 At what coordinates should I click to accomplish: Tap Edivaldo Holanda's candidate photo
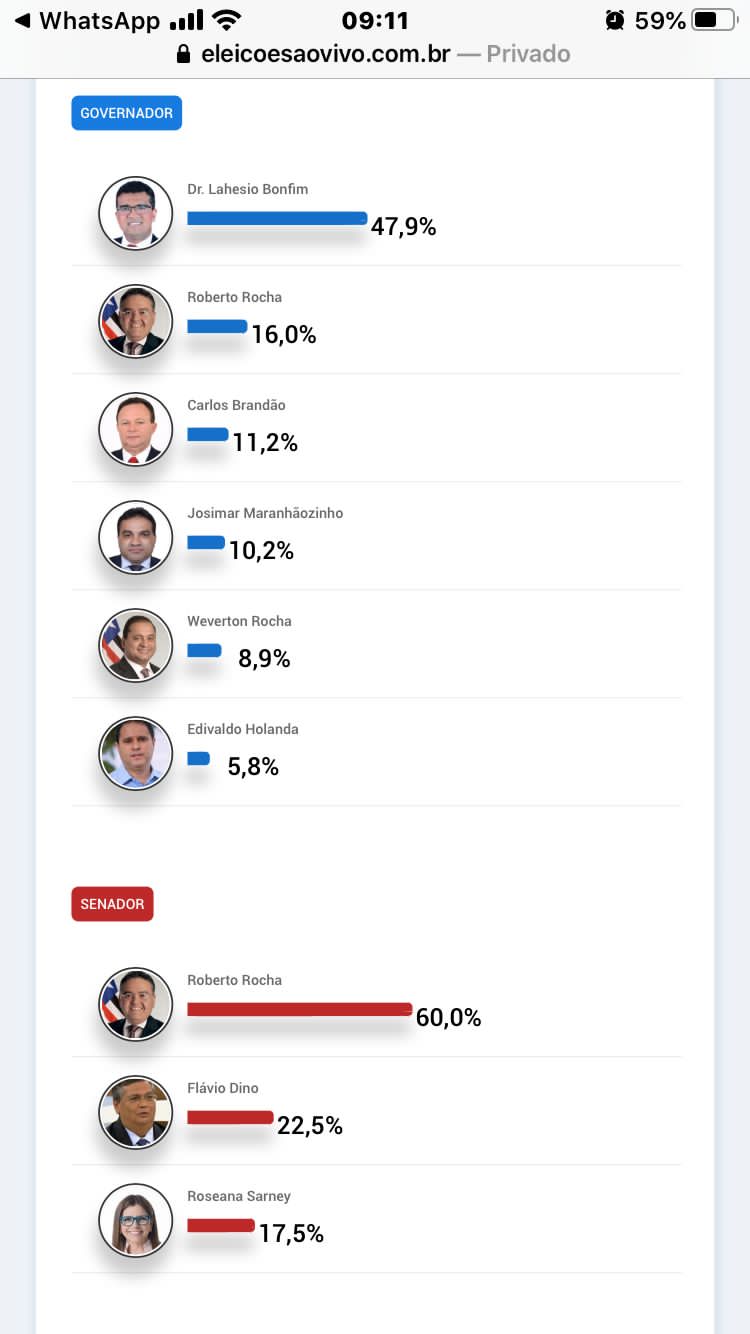pos(136,753)
